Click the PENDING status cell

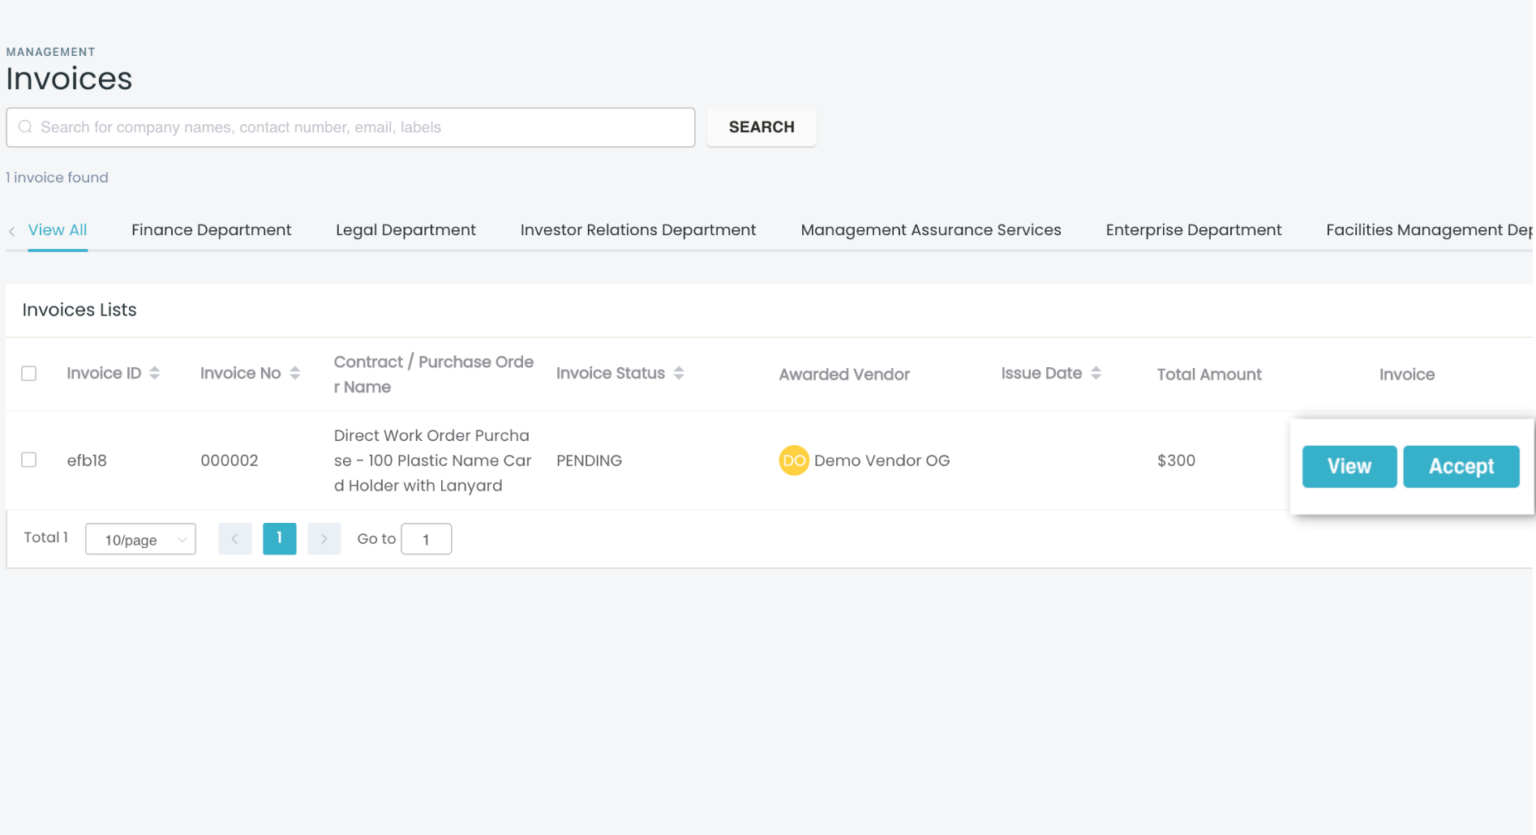click(589, 460)
